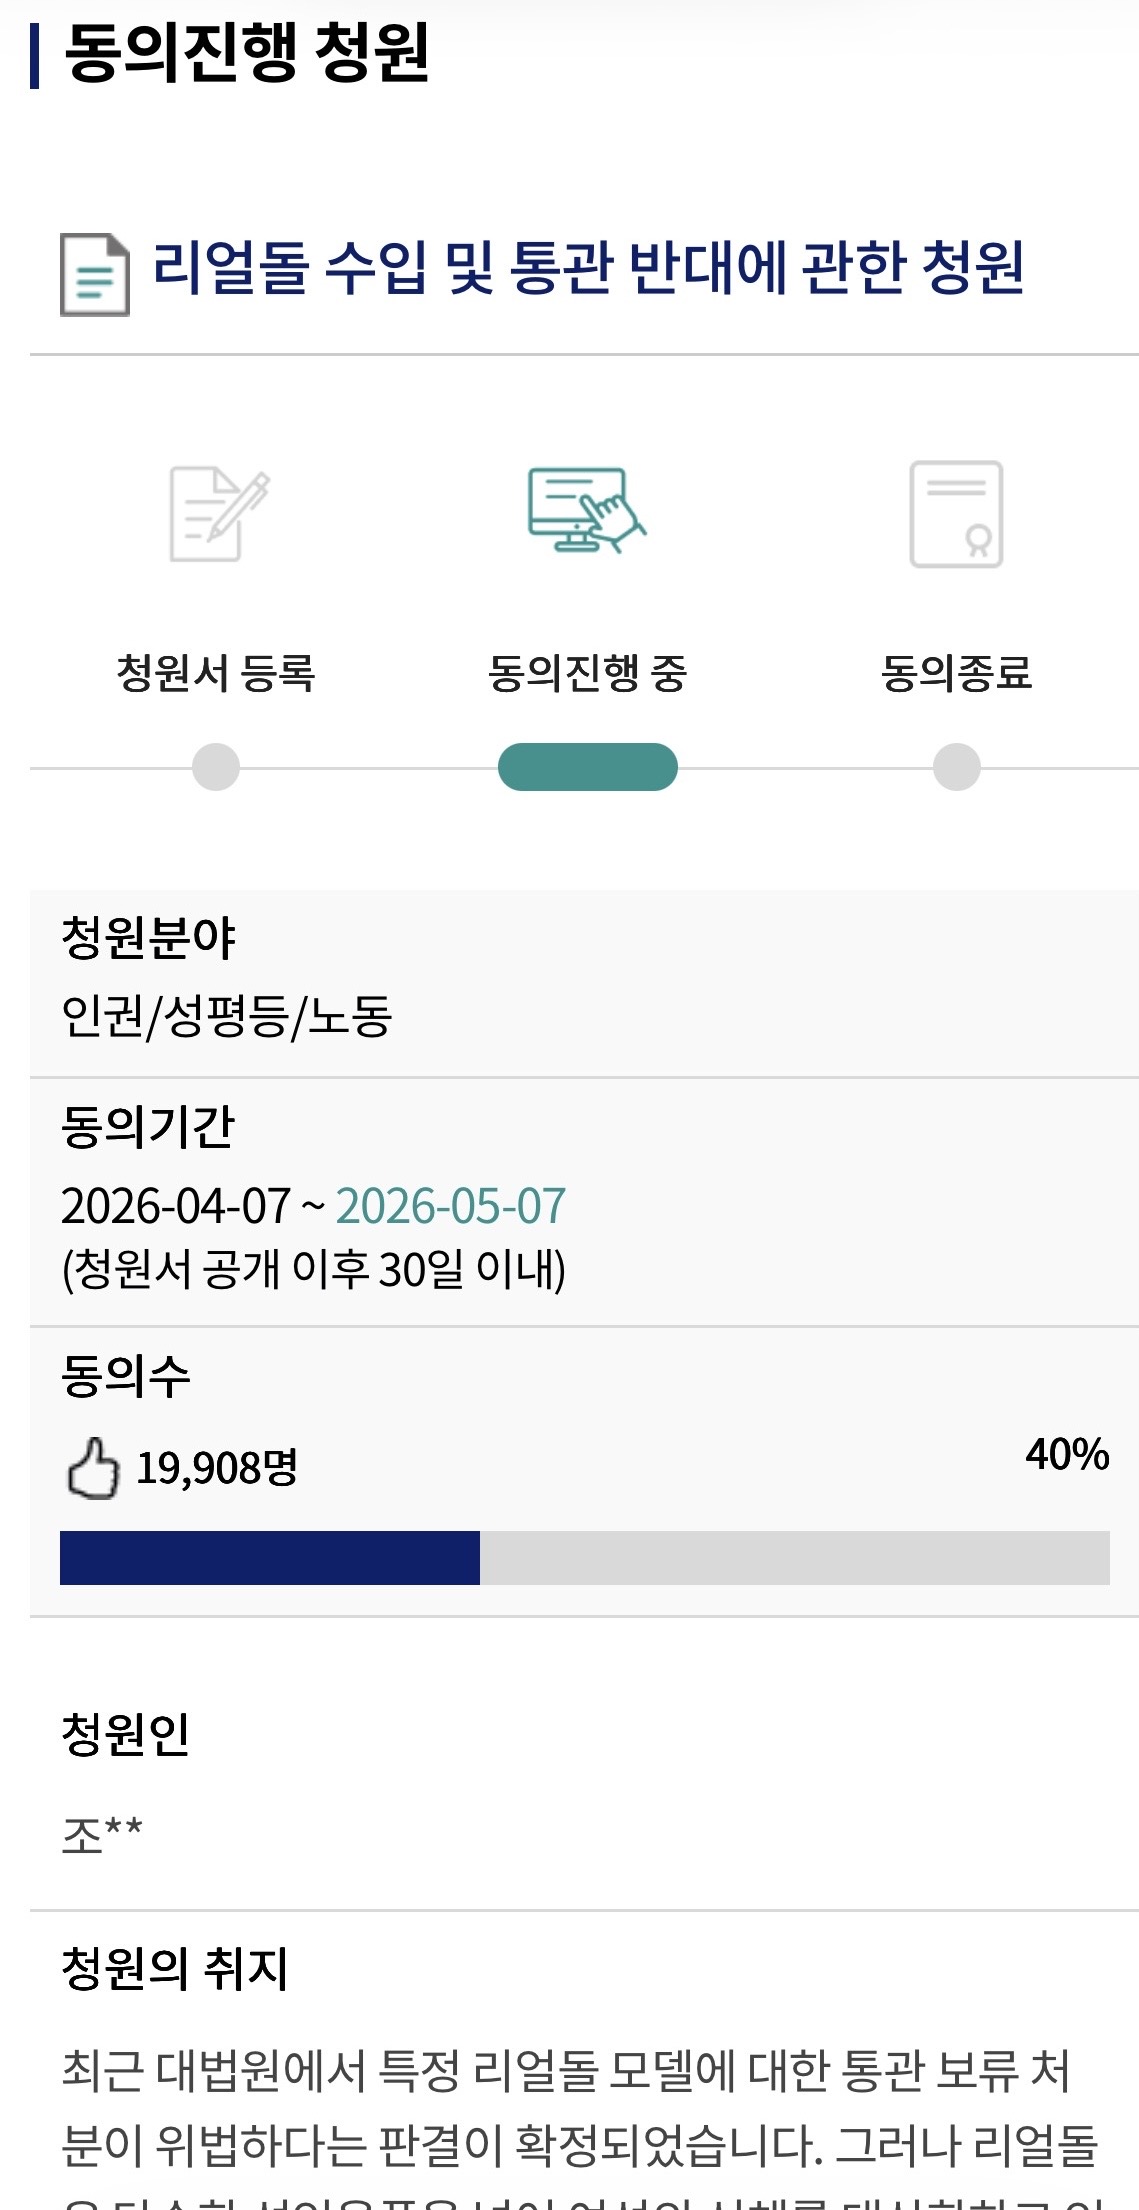1139x2210 pixels.
Task: Click the petitioner name 조**
Action: [102, 1835]
